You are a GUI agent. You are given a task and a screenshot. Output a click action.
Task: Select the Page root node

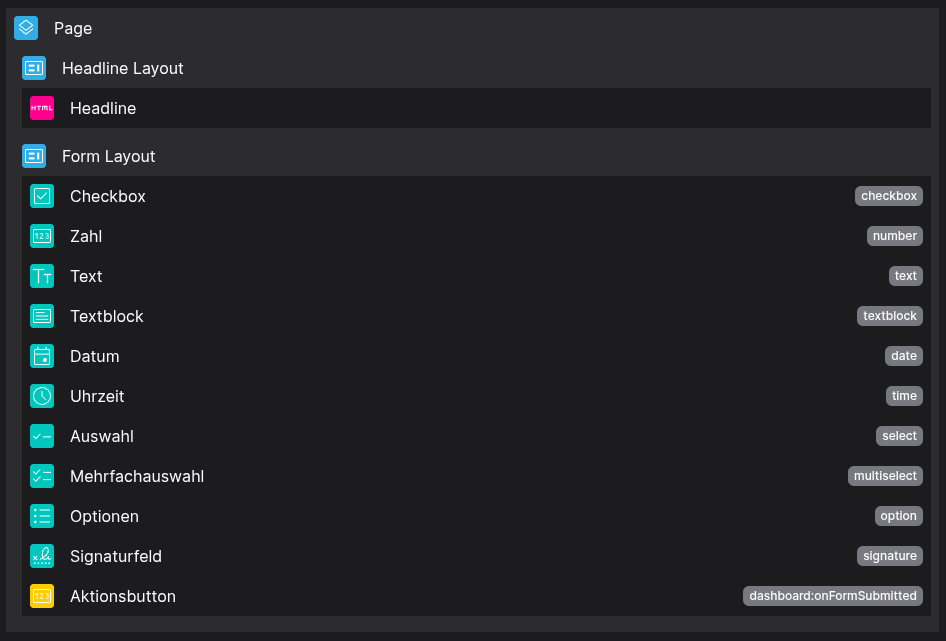(x=73, y=28)
